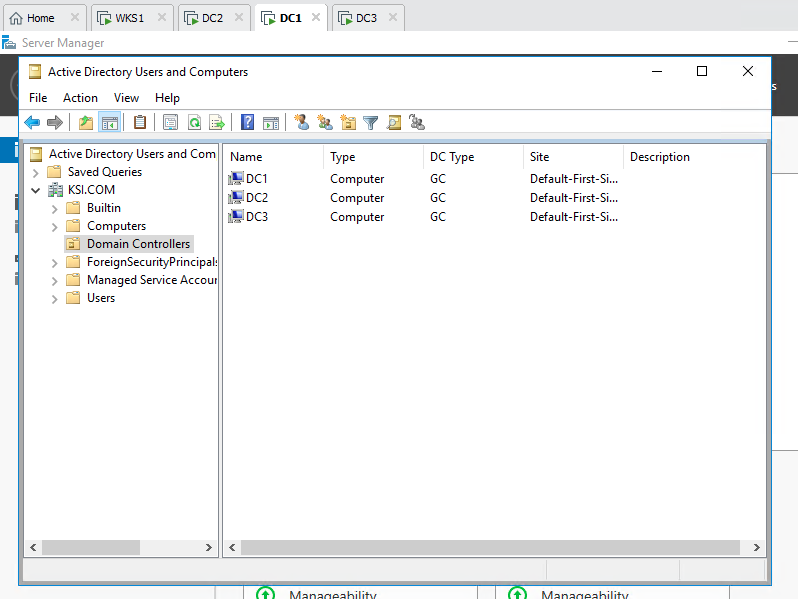The width and height of the screenshot is (798, 599).
Task: Click tree pane horizontal scrollbar left arrow
Action: pyautogui.click(x=33, y=548)
